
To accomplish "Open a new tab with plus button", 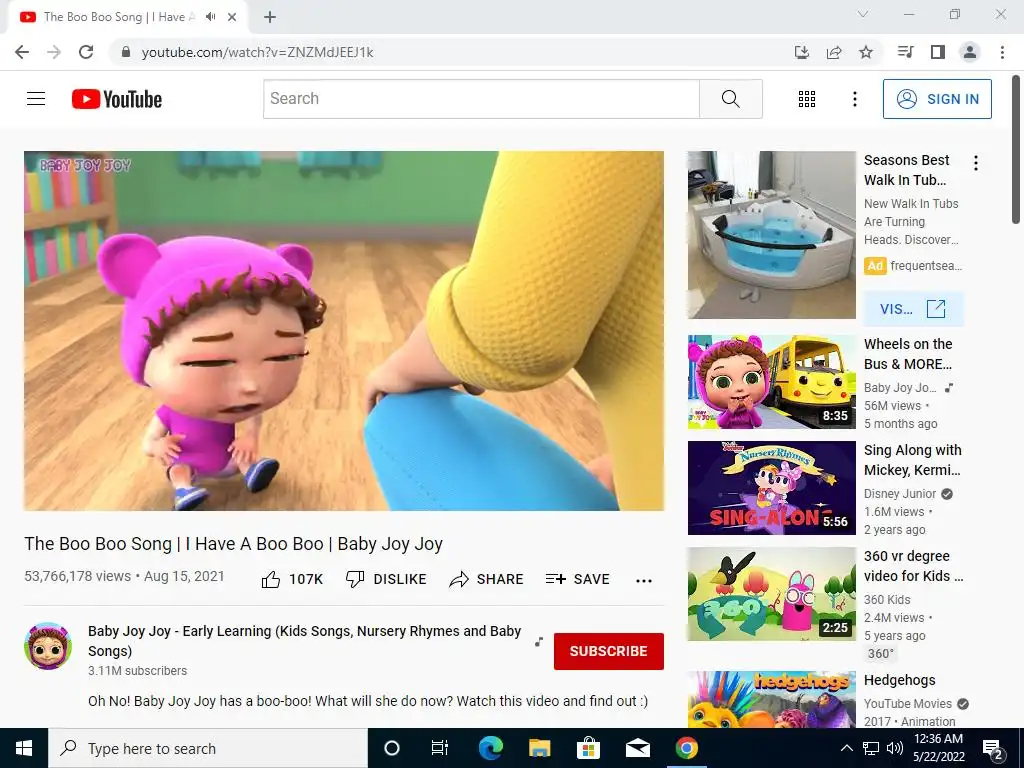I will coord(270,17).
